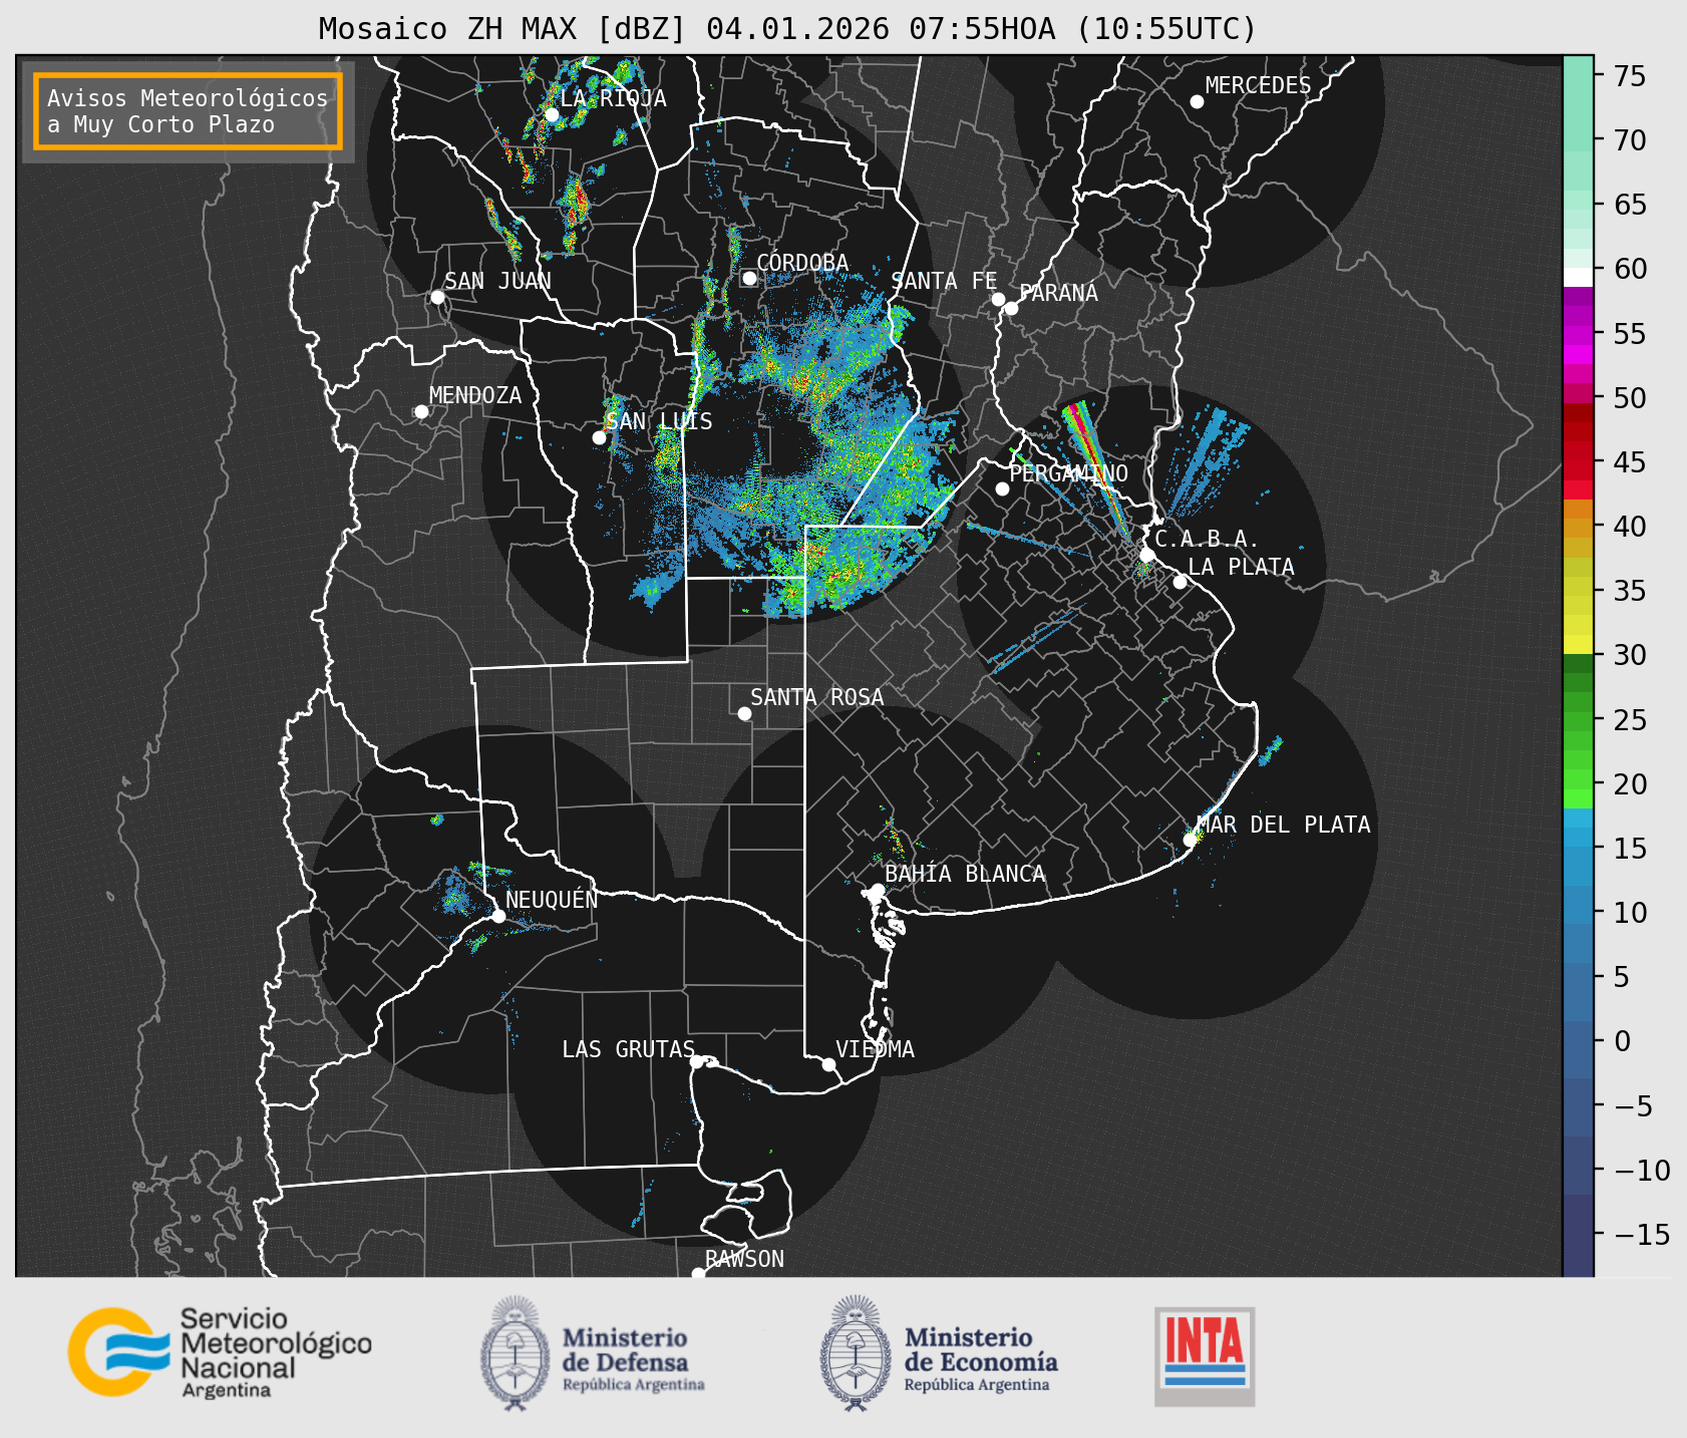Select the Bahía Blanca location marker
The height and width of the screenshot is (1438, 1687).
(x=877, y=890)
